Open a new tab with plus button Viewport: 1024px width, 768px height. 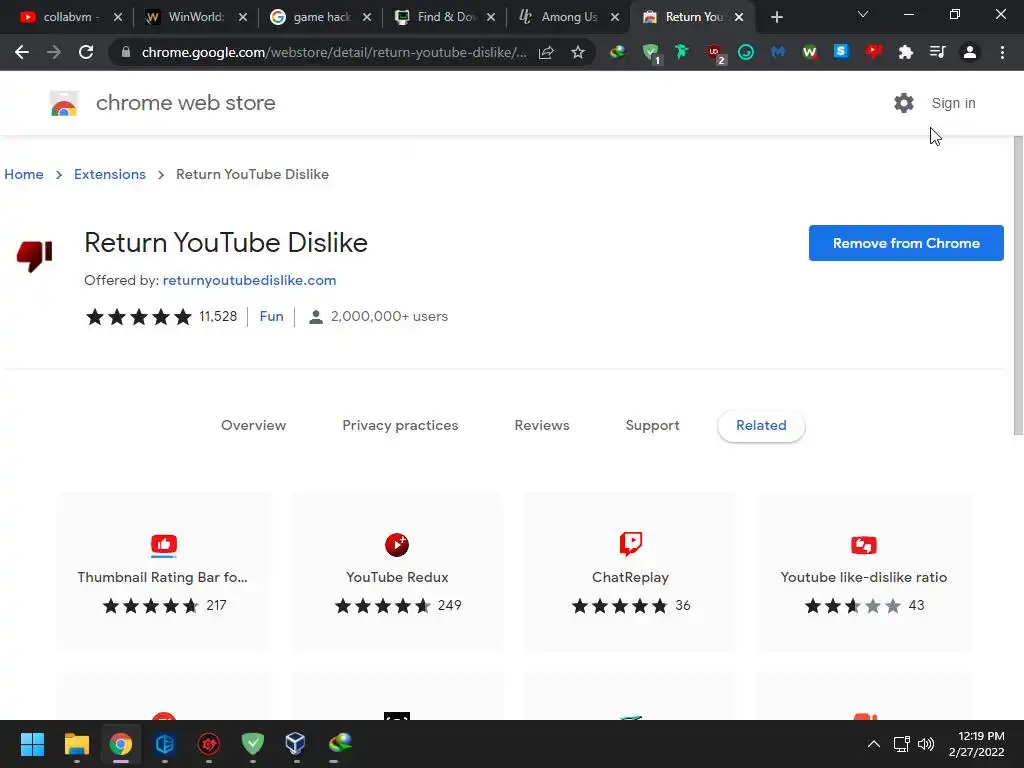click(776, 17)
